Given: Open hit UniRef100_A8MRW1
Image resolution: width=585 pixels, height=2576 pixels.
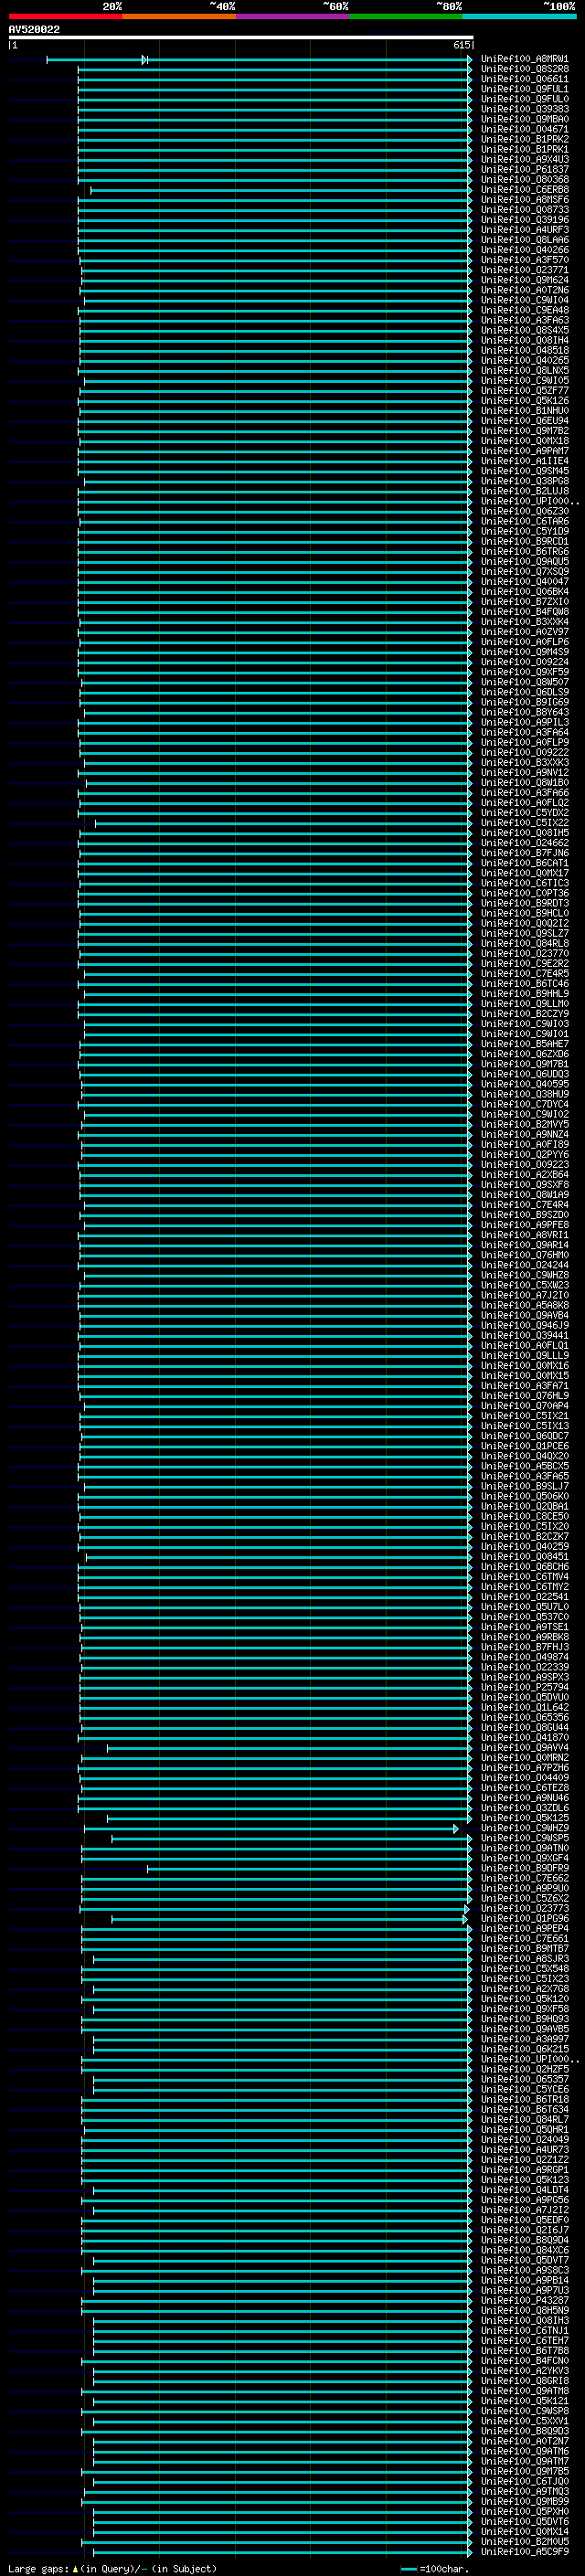Looking at the screenshot, I should [524, 60].
